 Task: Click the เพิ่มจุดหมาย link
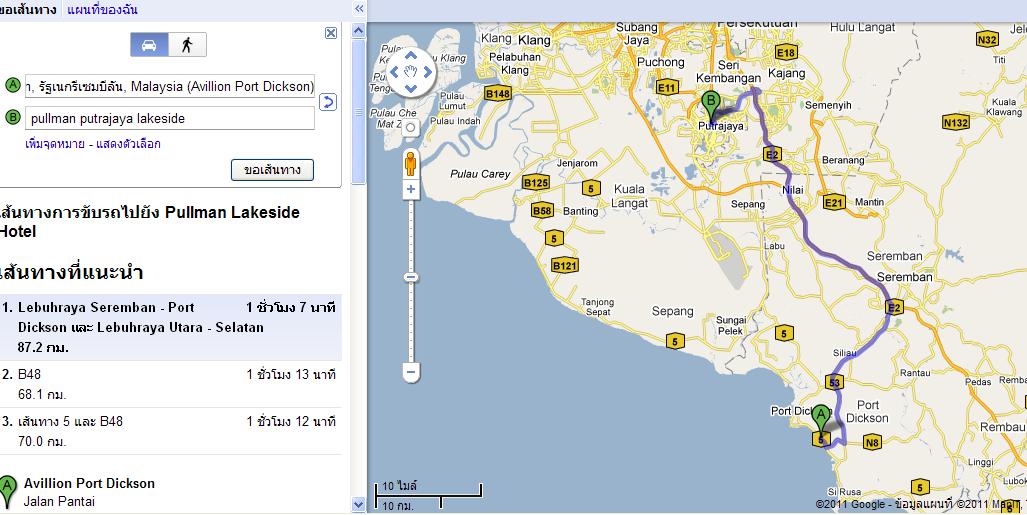(x=55, y=144)
